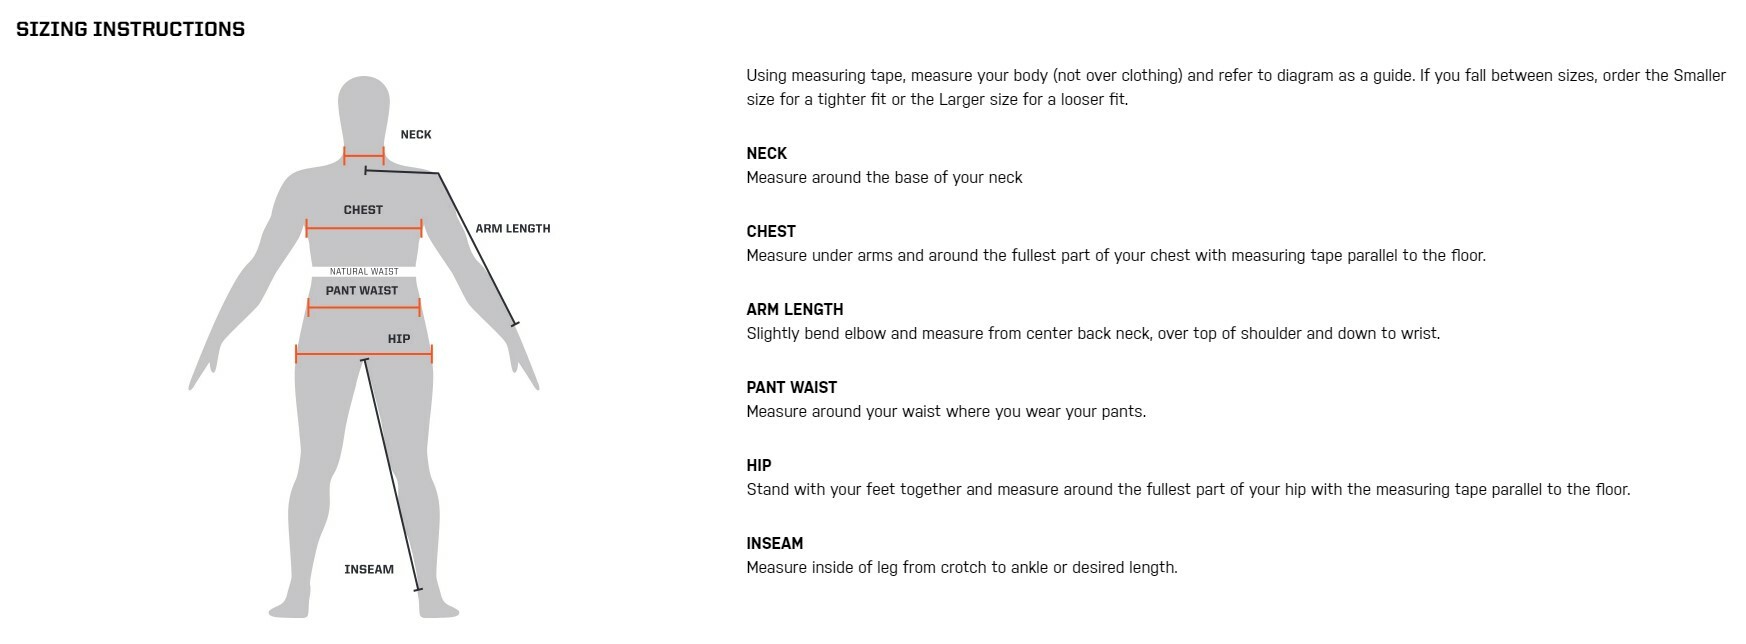
Task: Select the INSEAM heading in the instructions text
Action: click(x=775, y=543)
